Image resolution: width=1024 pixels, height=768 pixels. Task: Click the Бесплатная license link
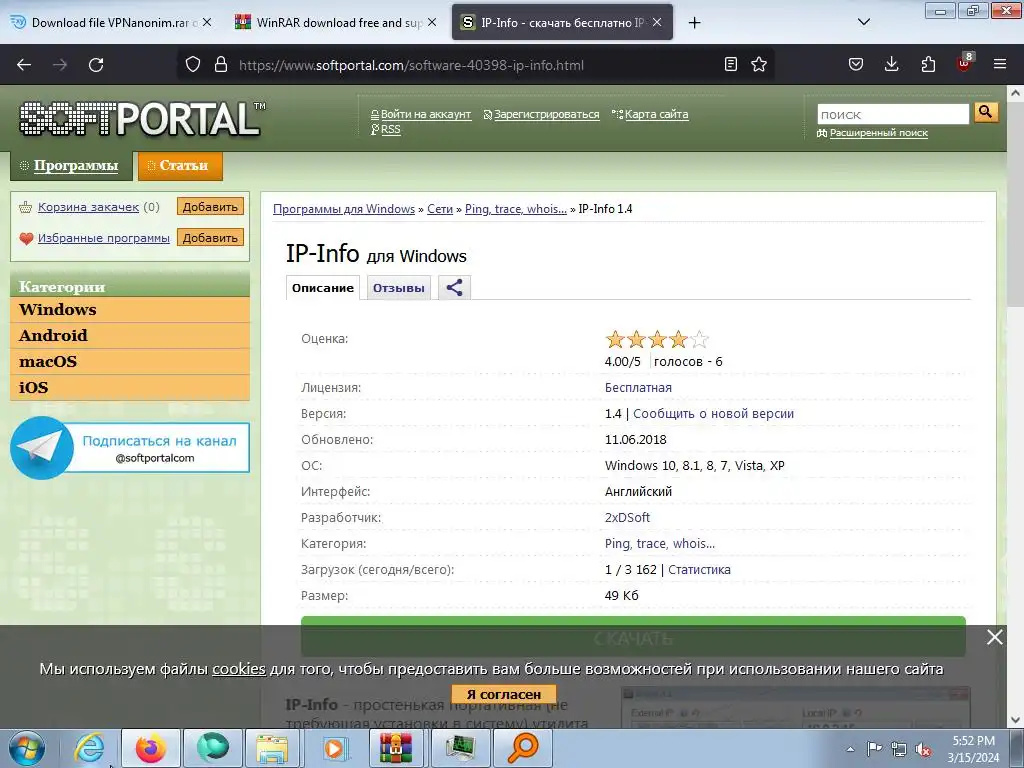pos(638,387)
